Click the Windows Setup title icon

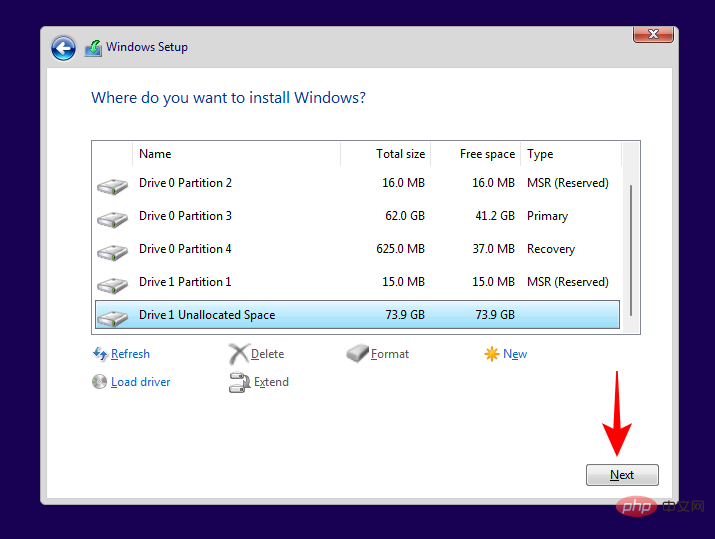pyautogui.click(x=93, y=48)
